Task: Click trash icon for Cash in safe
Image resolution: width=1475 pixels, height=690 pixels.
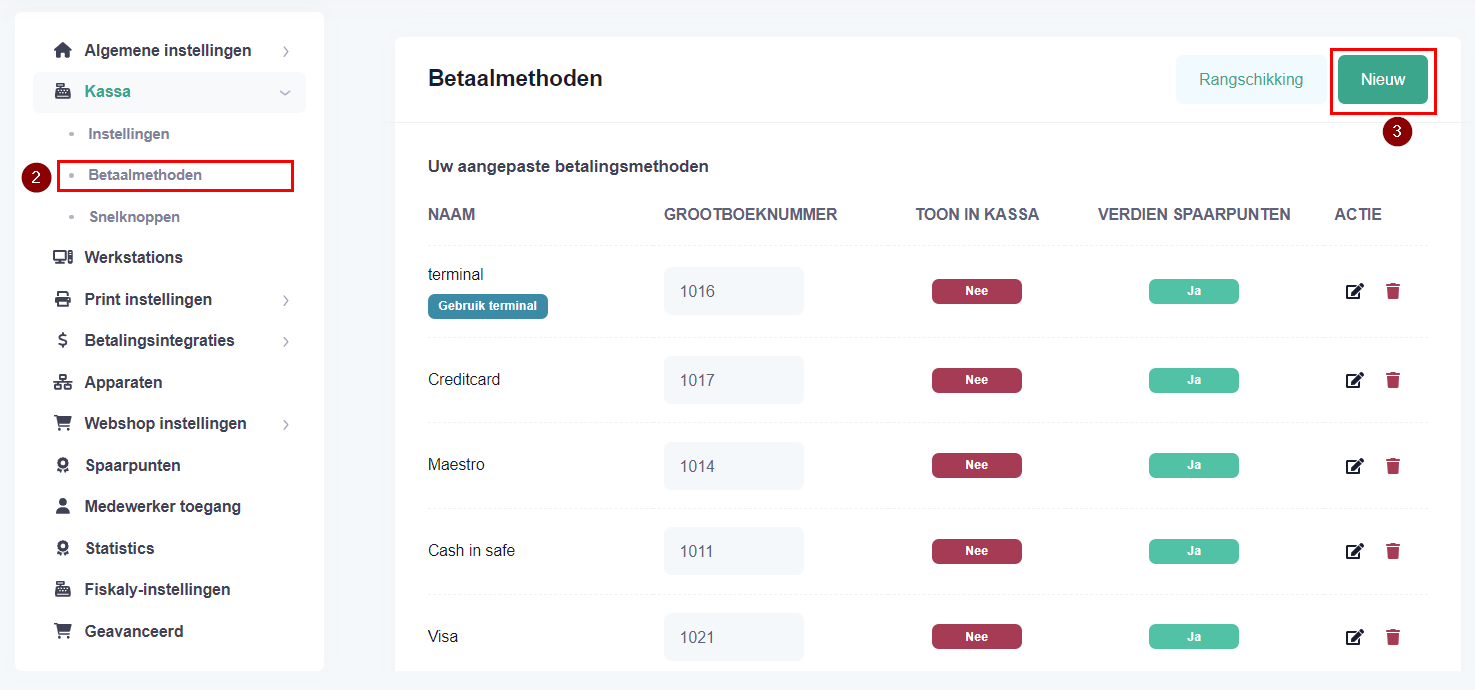Action: 1392,551
